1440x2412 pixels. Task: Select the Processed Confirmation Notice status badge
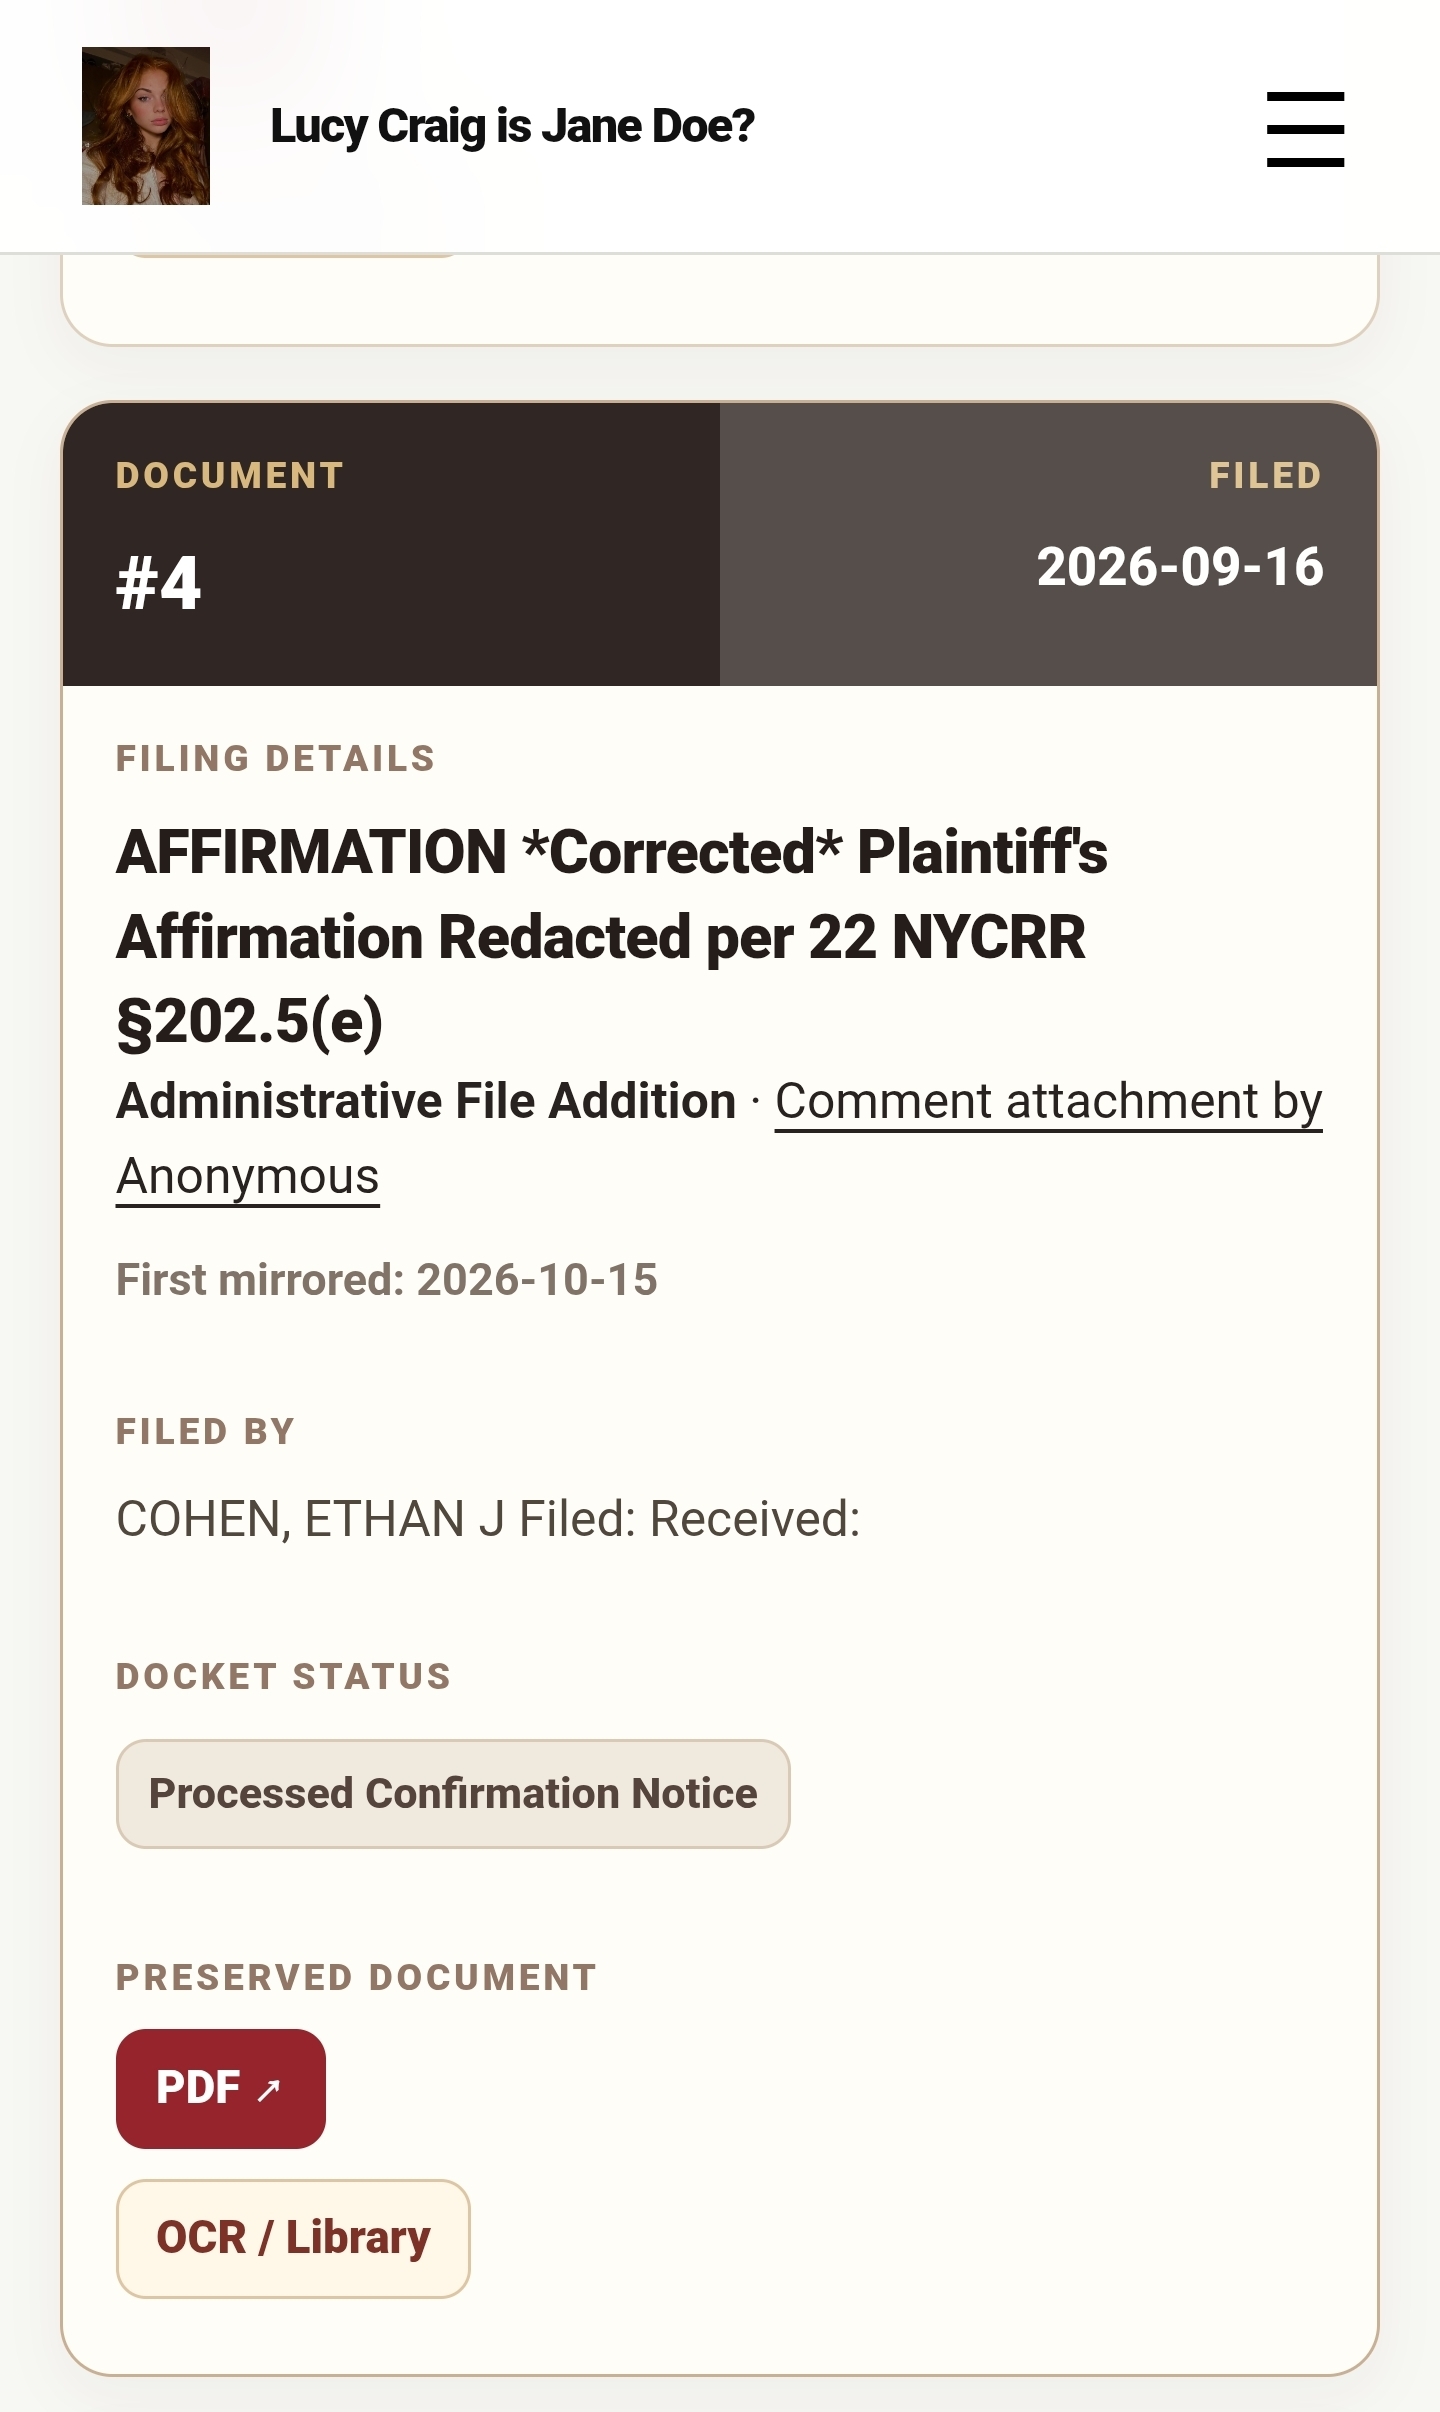453,1794
